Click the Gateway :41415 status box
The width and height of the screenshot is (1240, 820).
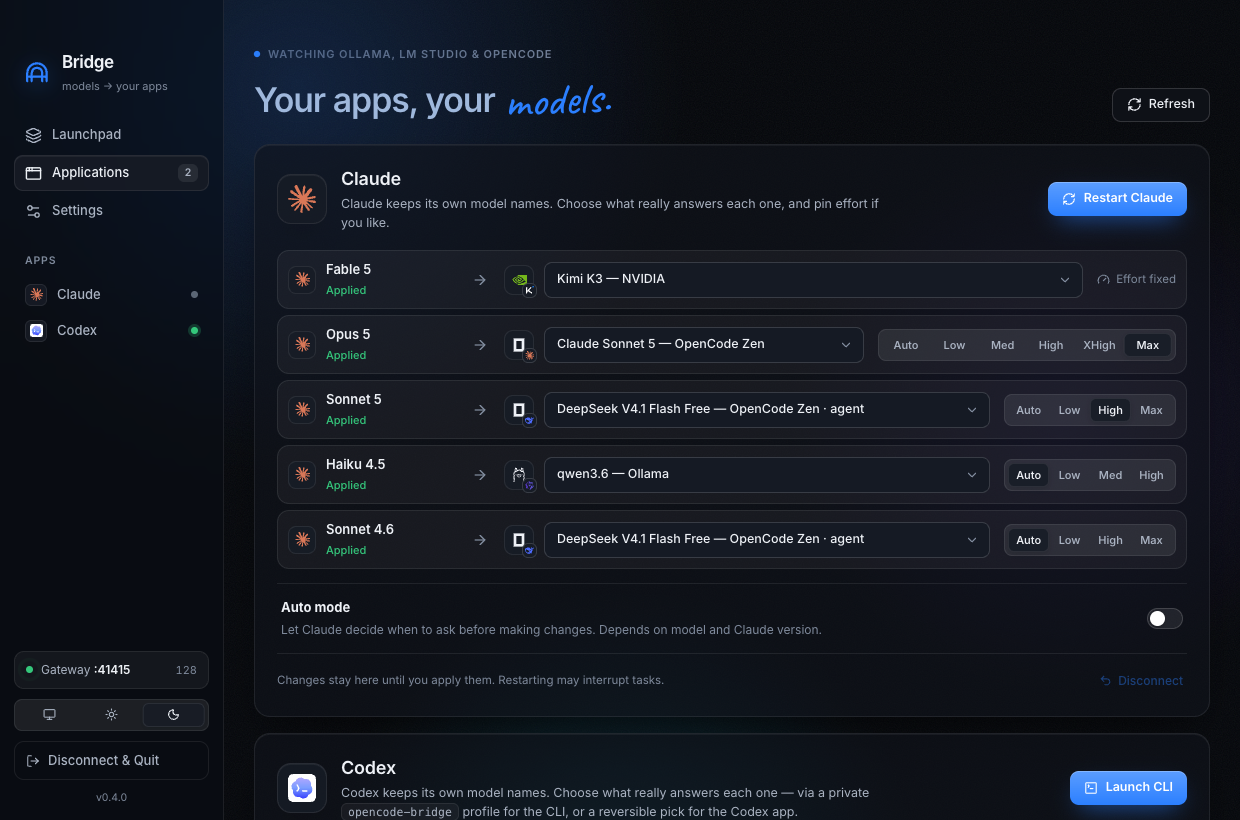[x=111, y=670]
